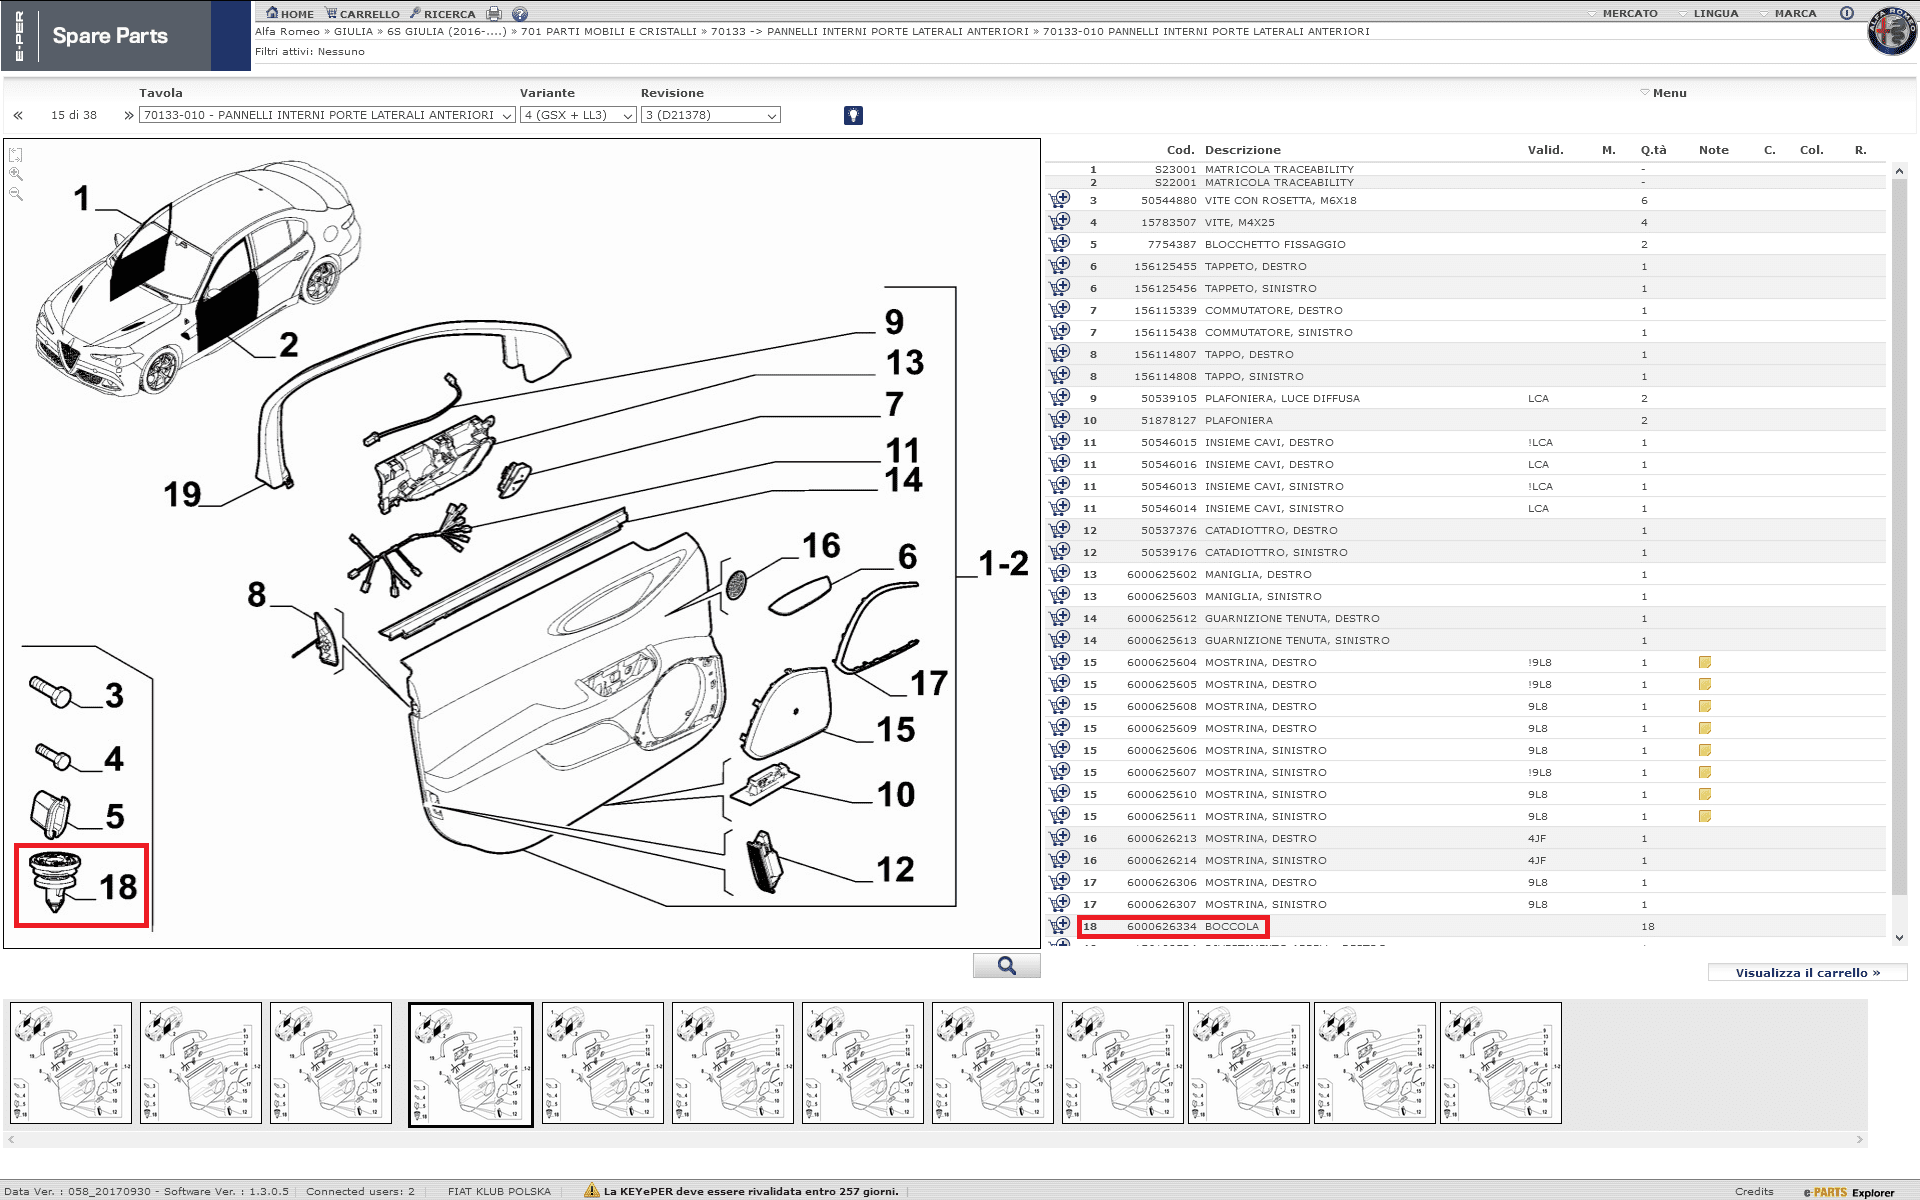Add MANIGLIA, SINISTRO to cart
The image size is (1920, 1200).
(x=1060, y=595)
